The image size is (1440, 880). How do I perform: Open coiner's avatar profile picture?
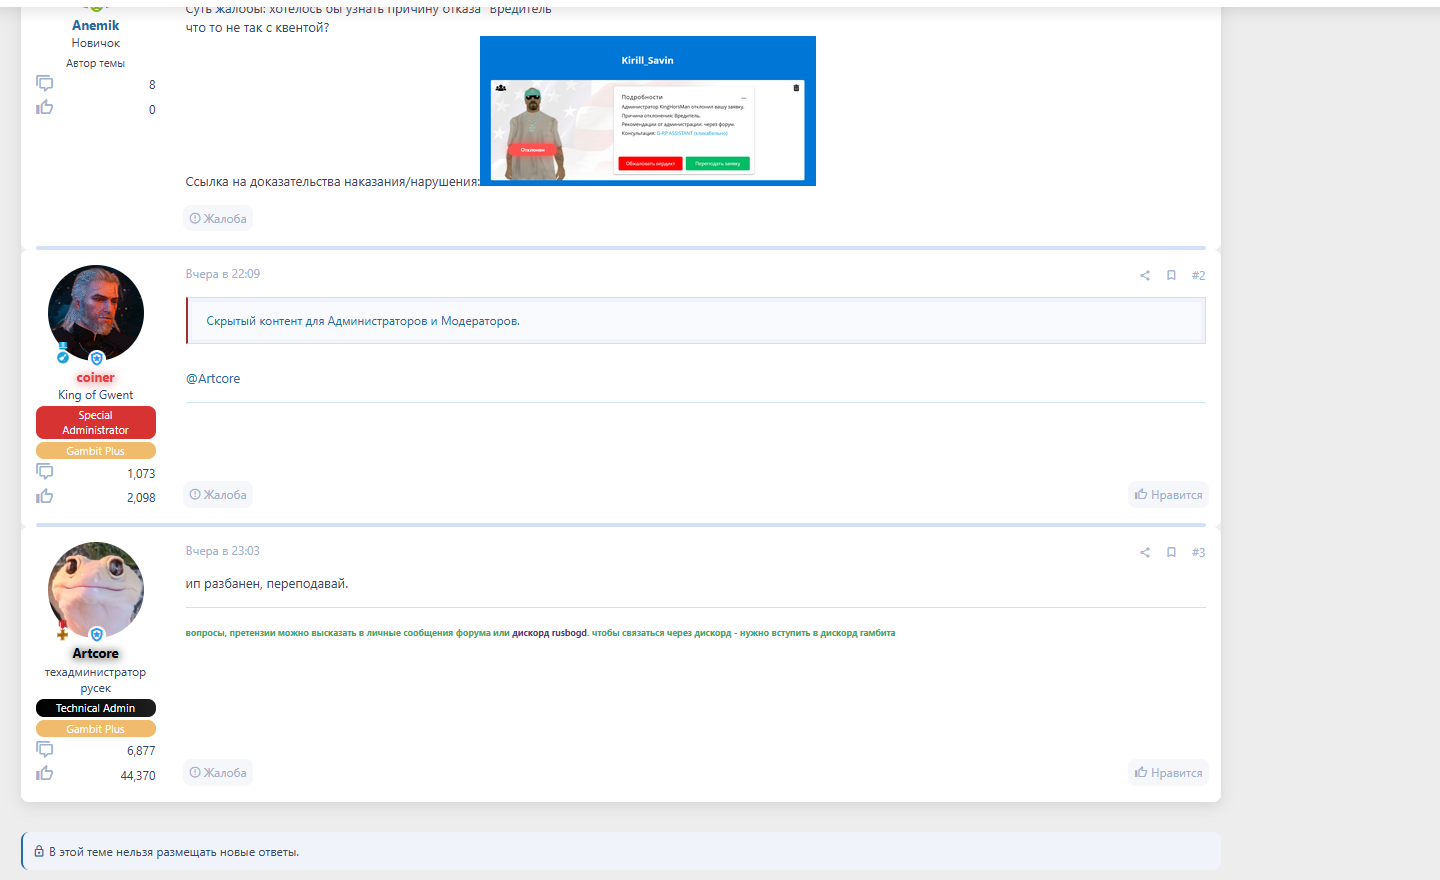(x=96, y=313)
